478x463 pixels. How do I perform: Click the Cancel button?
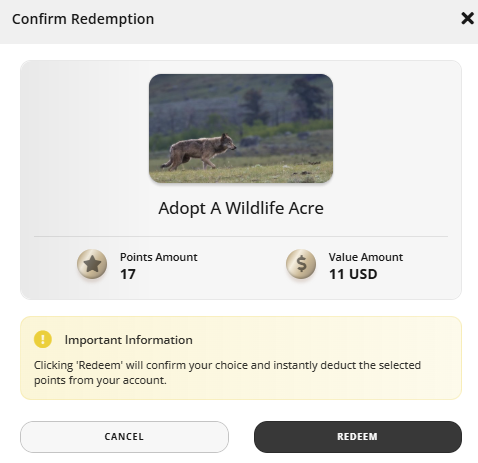(x=124, y=437)
